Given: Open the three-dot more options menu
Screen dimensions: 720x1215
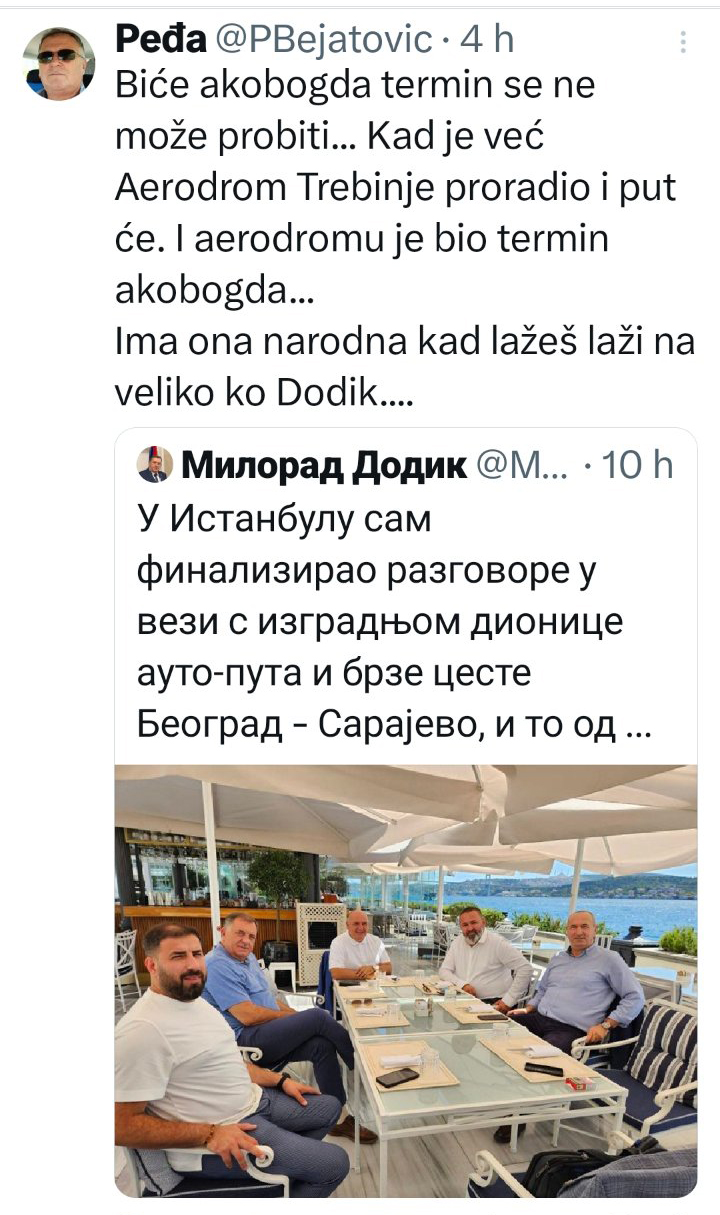Looking at the screenshot, I should point(683,42).
